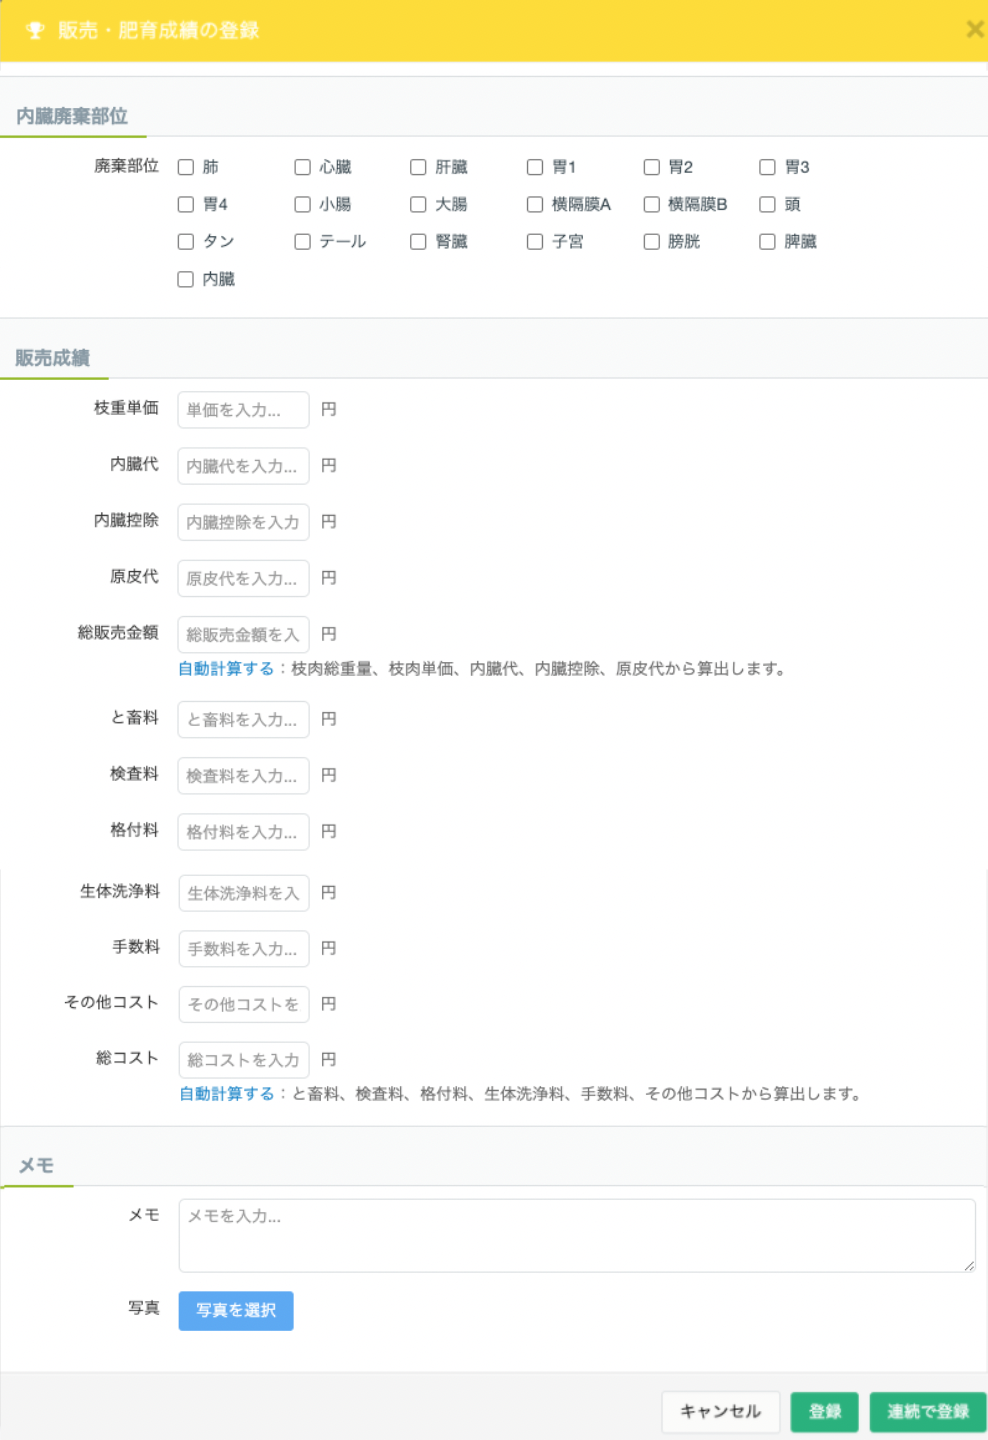Focus the 生体洗浄料 input field
The image size is (988, 1440).
click(244, 893)
